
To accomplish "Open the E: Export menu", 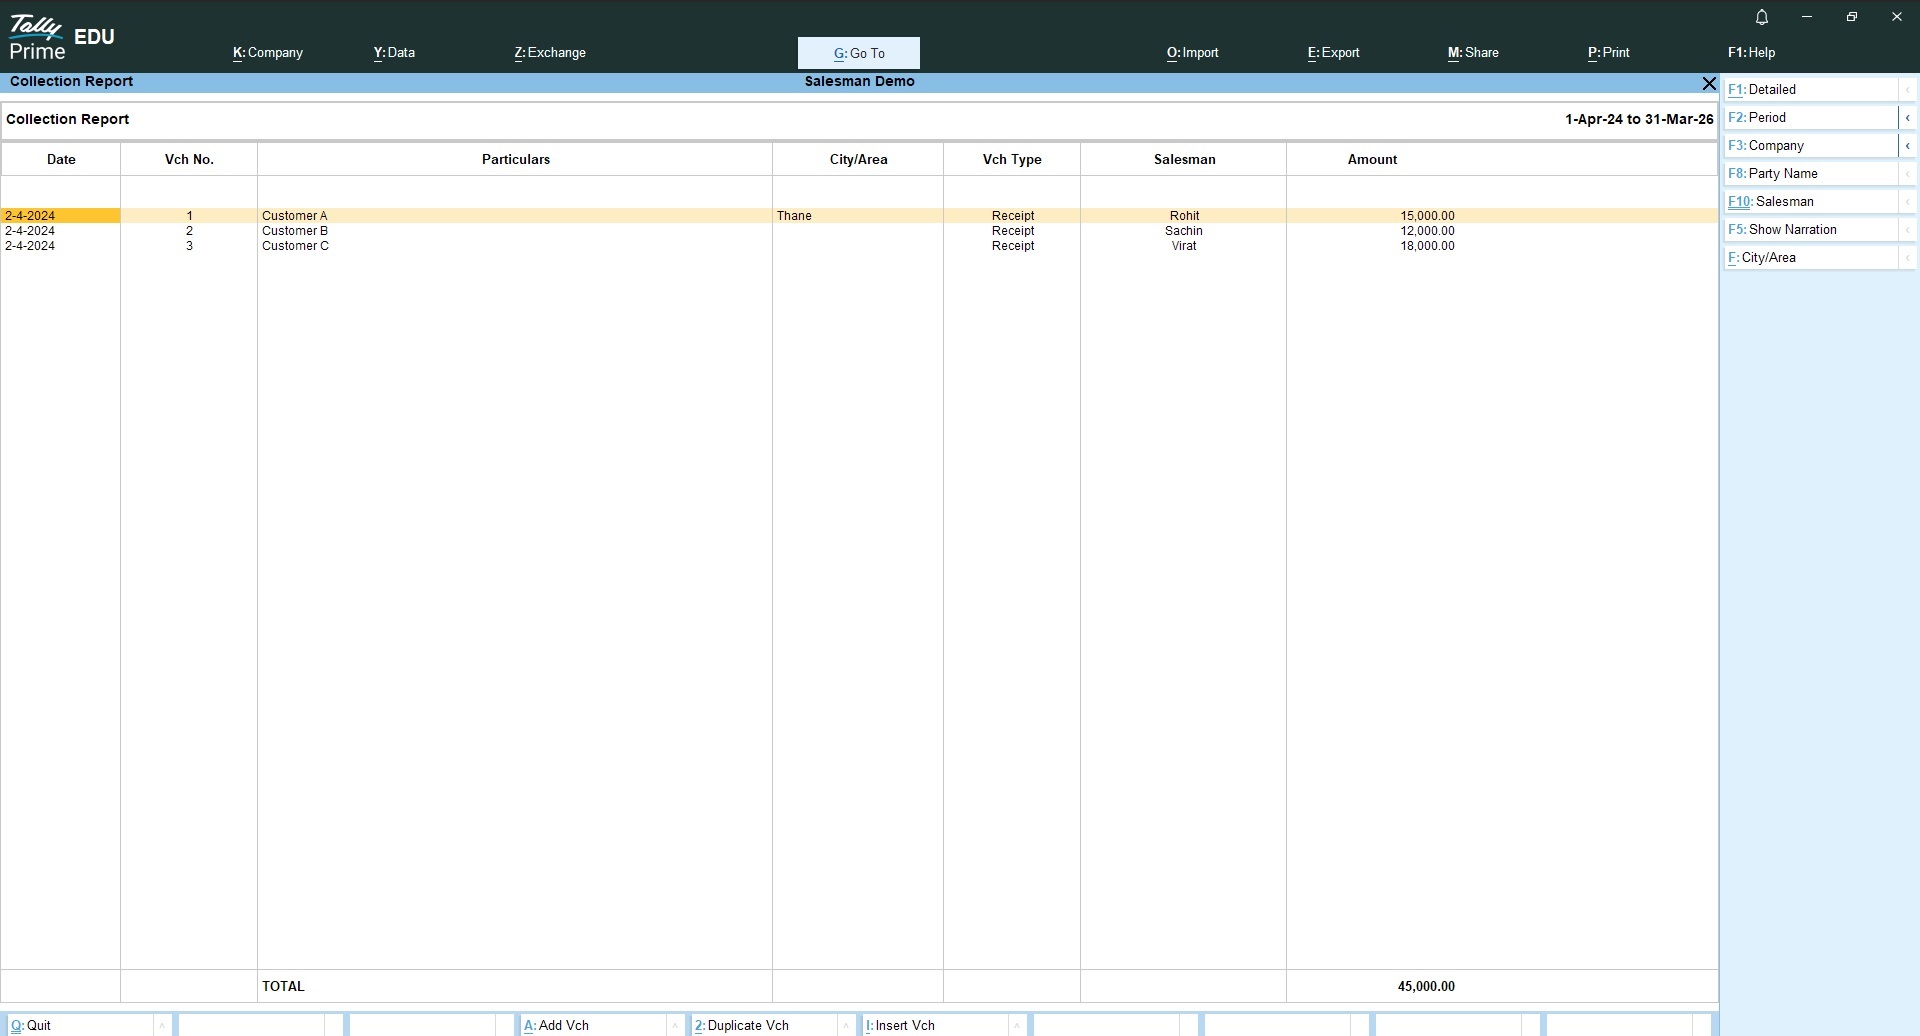I will click(1333, 53).
